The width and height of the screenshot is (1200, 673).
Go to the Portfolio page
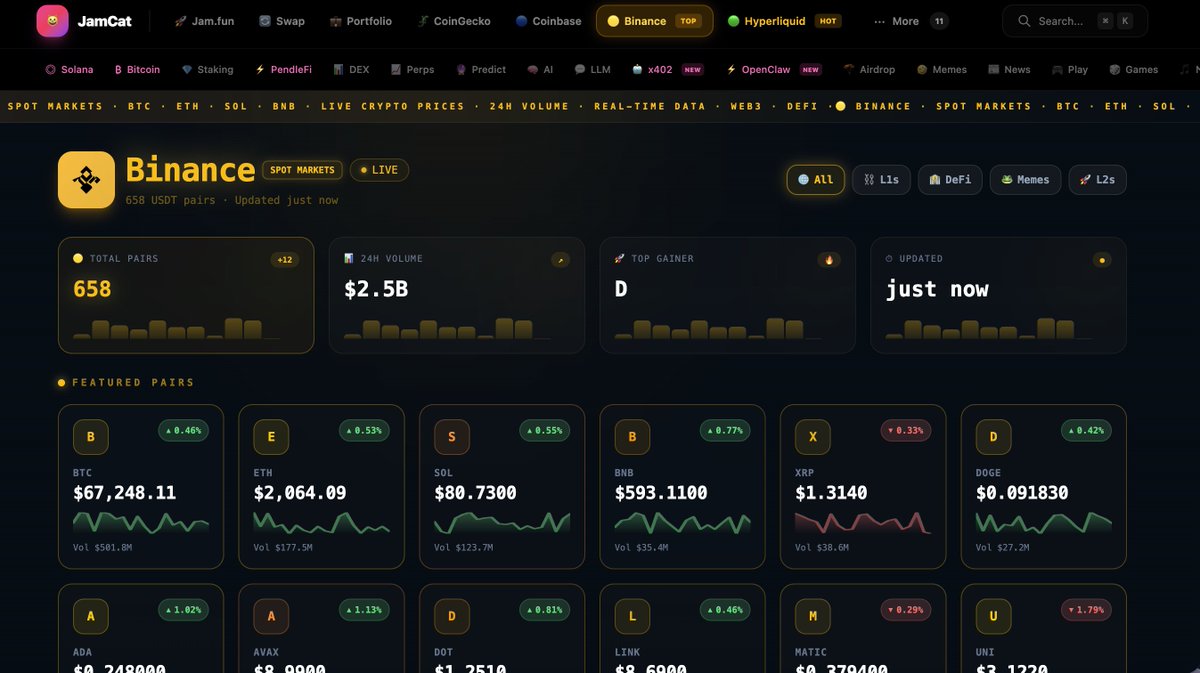click(x=361, y=21)
